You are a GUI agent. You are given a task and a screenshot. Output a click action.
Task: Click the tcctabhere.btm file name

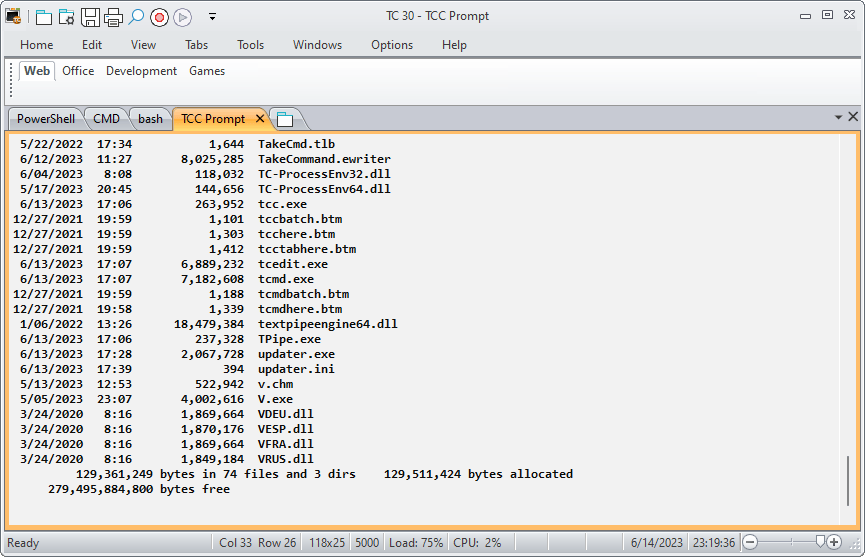coord(307,249)
